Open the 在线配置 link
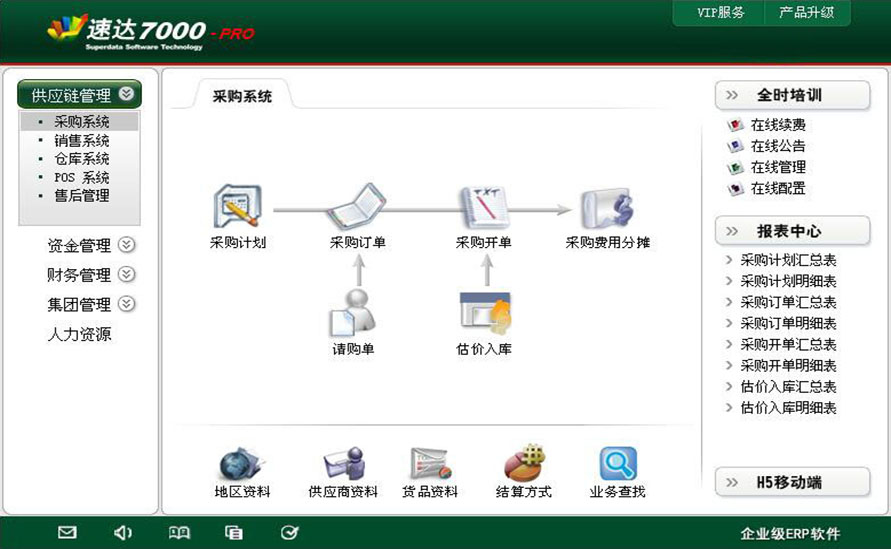This screenshot has height=549, width=891. pyautogui.click(x=778, y=188)
